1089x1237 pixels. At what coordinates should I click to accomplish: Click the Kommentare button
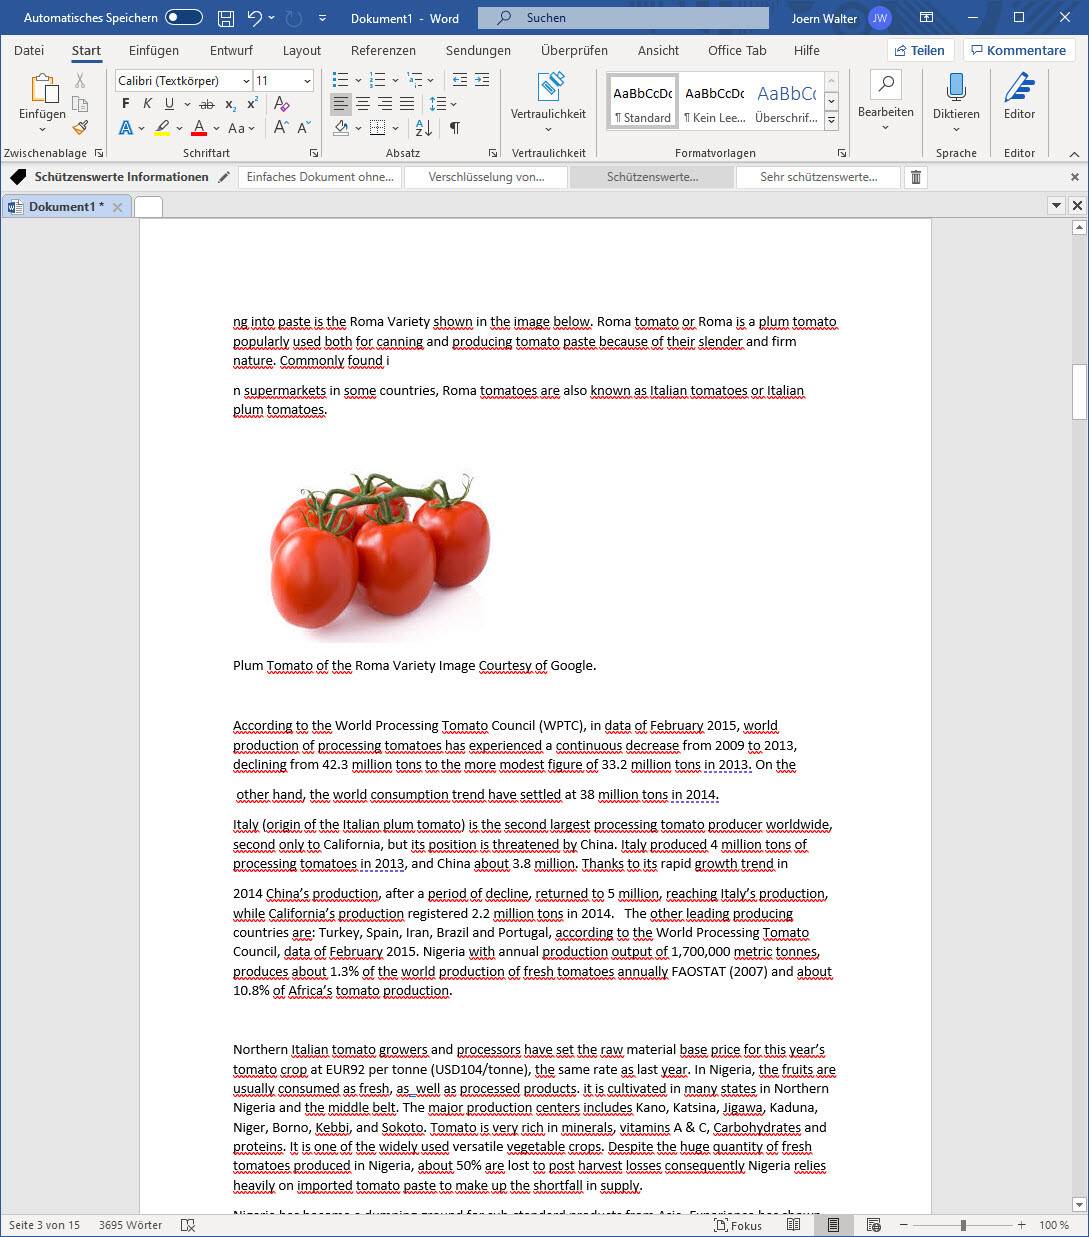pos(1018,50)
